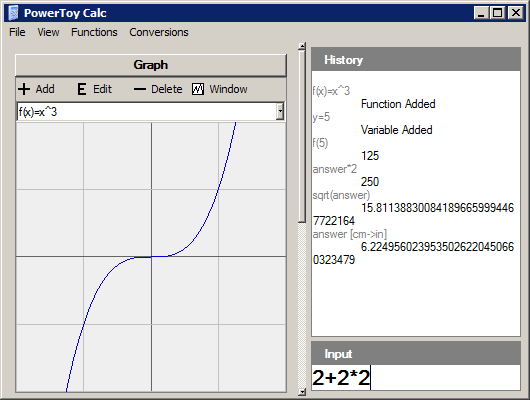Click the Add label in graph toolbar
Image resolution: width=530 pixels, height=400 pixels.
(x=45, y=89)
